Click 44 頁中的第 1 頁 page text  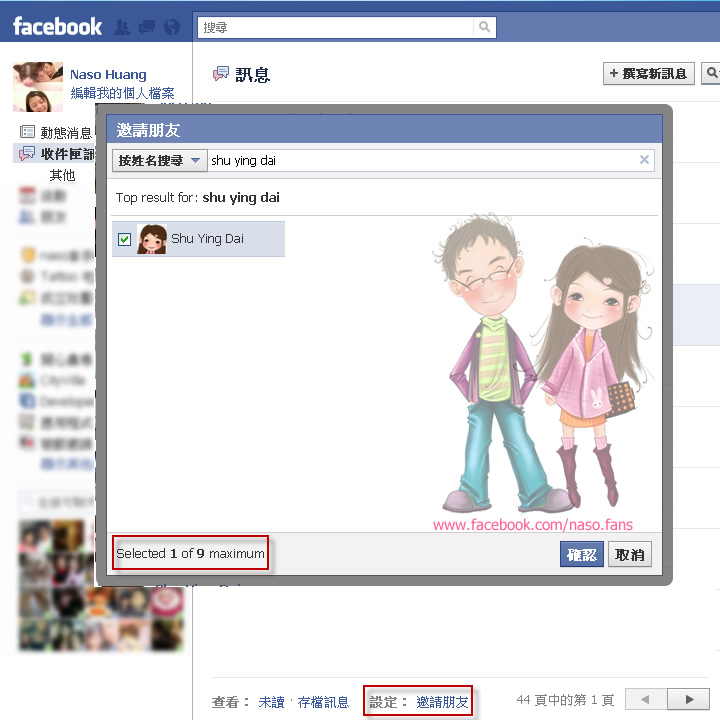click(565, 700)
